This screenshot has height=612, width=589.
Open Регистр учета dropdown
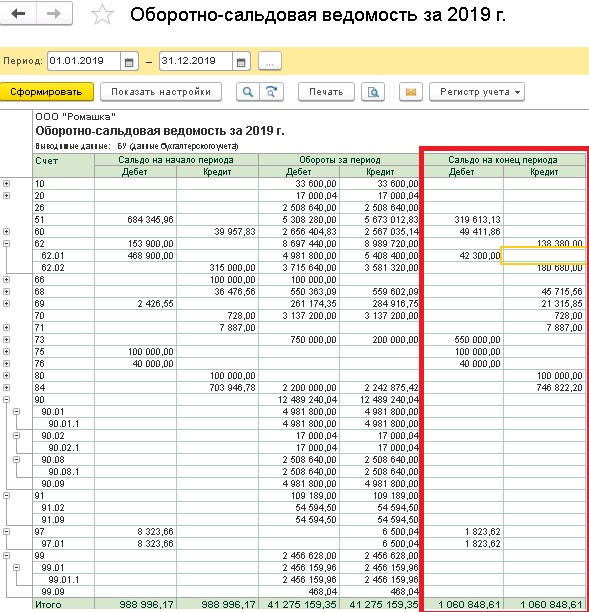[x=477, y=92]
